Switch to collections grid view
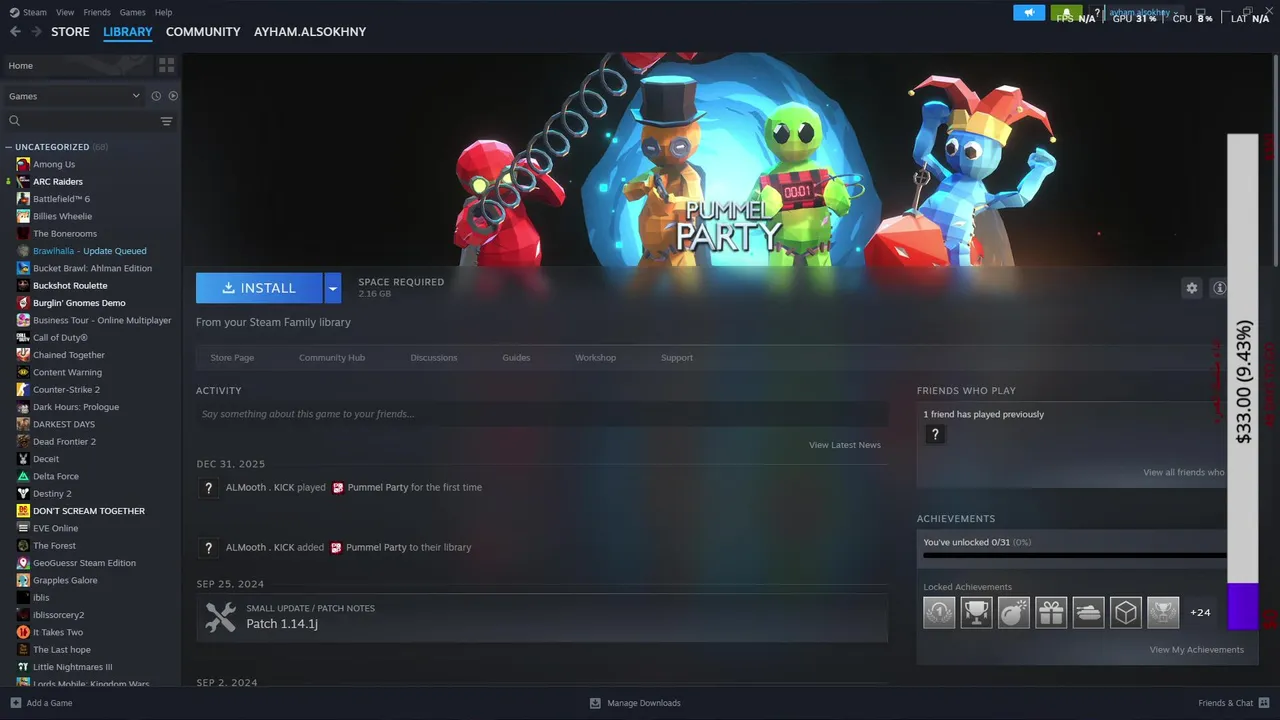The width and height of the screenshot is (1280, 720). [166, 65]
